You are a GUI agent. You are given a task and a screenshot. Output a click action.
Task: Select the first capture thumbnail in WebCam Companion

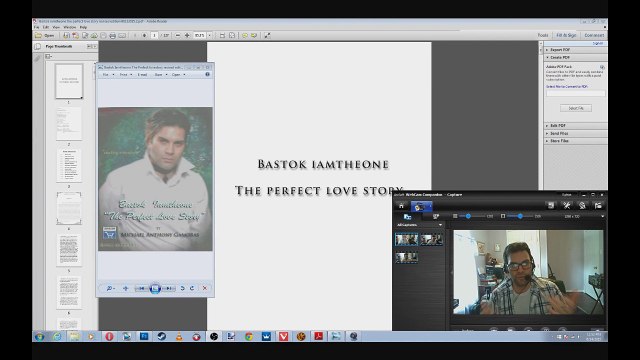(x=406, y=239)
